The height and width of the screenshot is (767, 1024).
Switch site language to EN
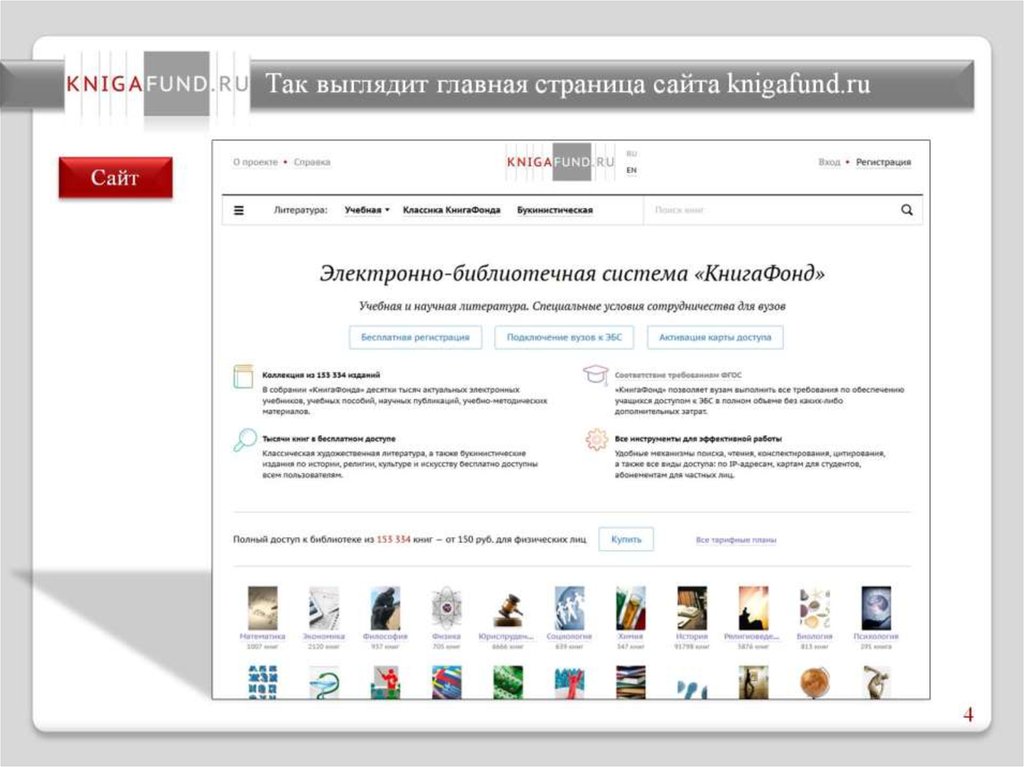point(631,171)
